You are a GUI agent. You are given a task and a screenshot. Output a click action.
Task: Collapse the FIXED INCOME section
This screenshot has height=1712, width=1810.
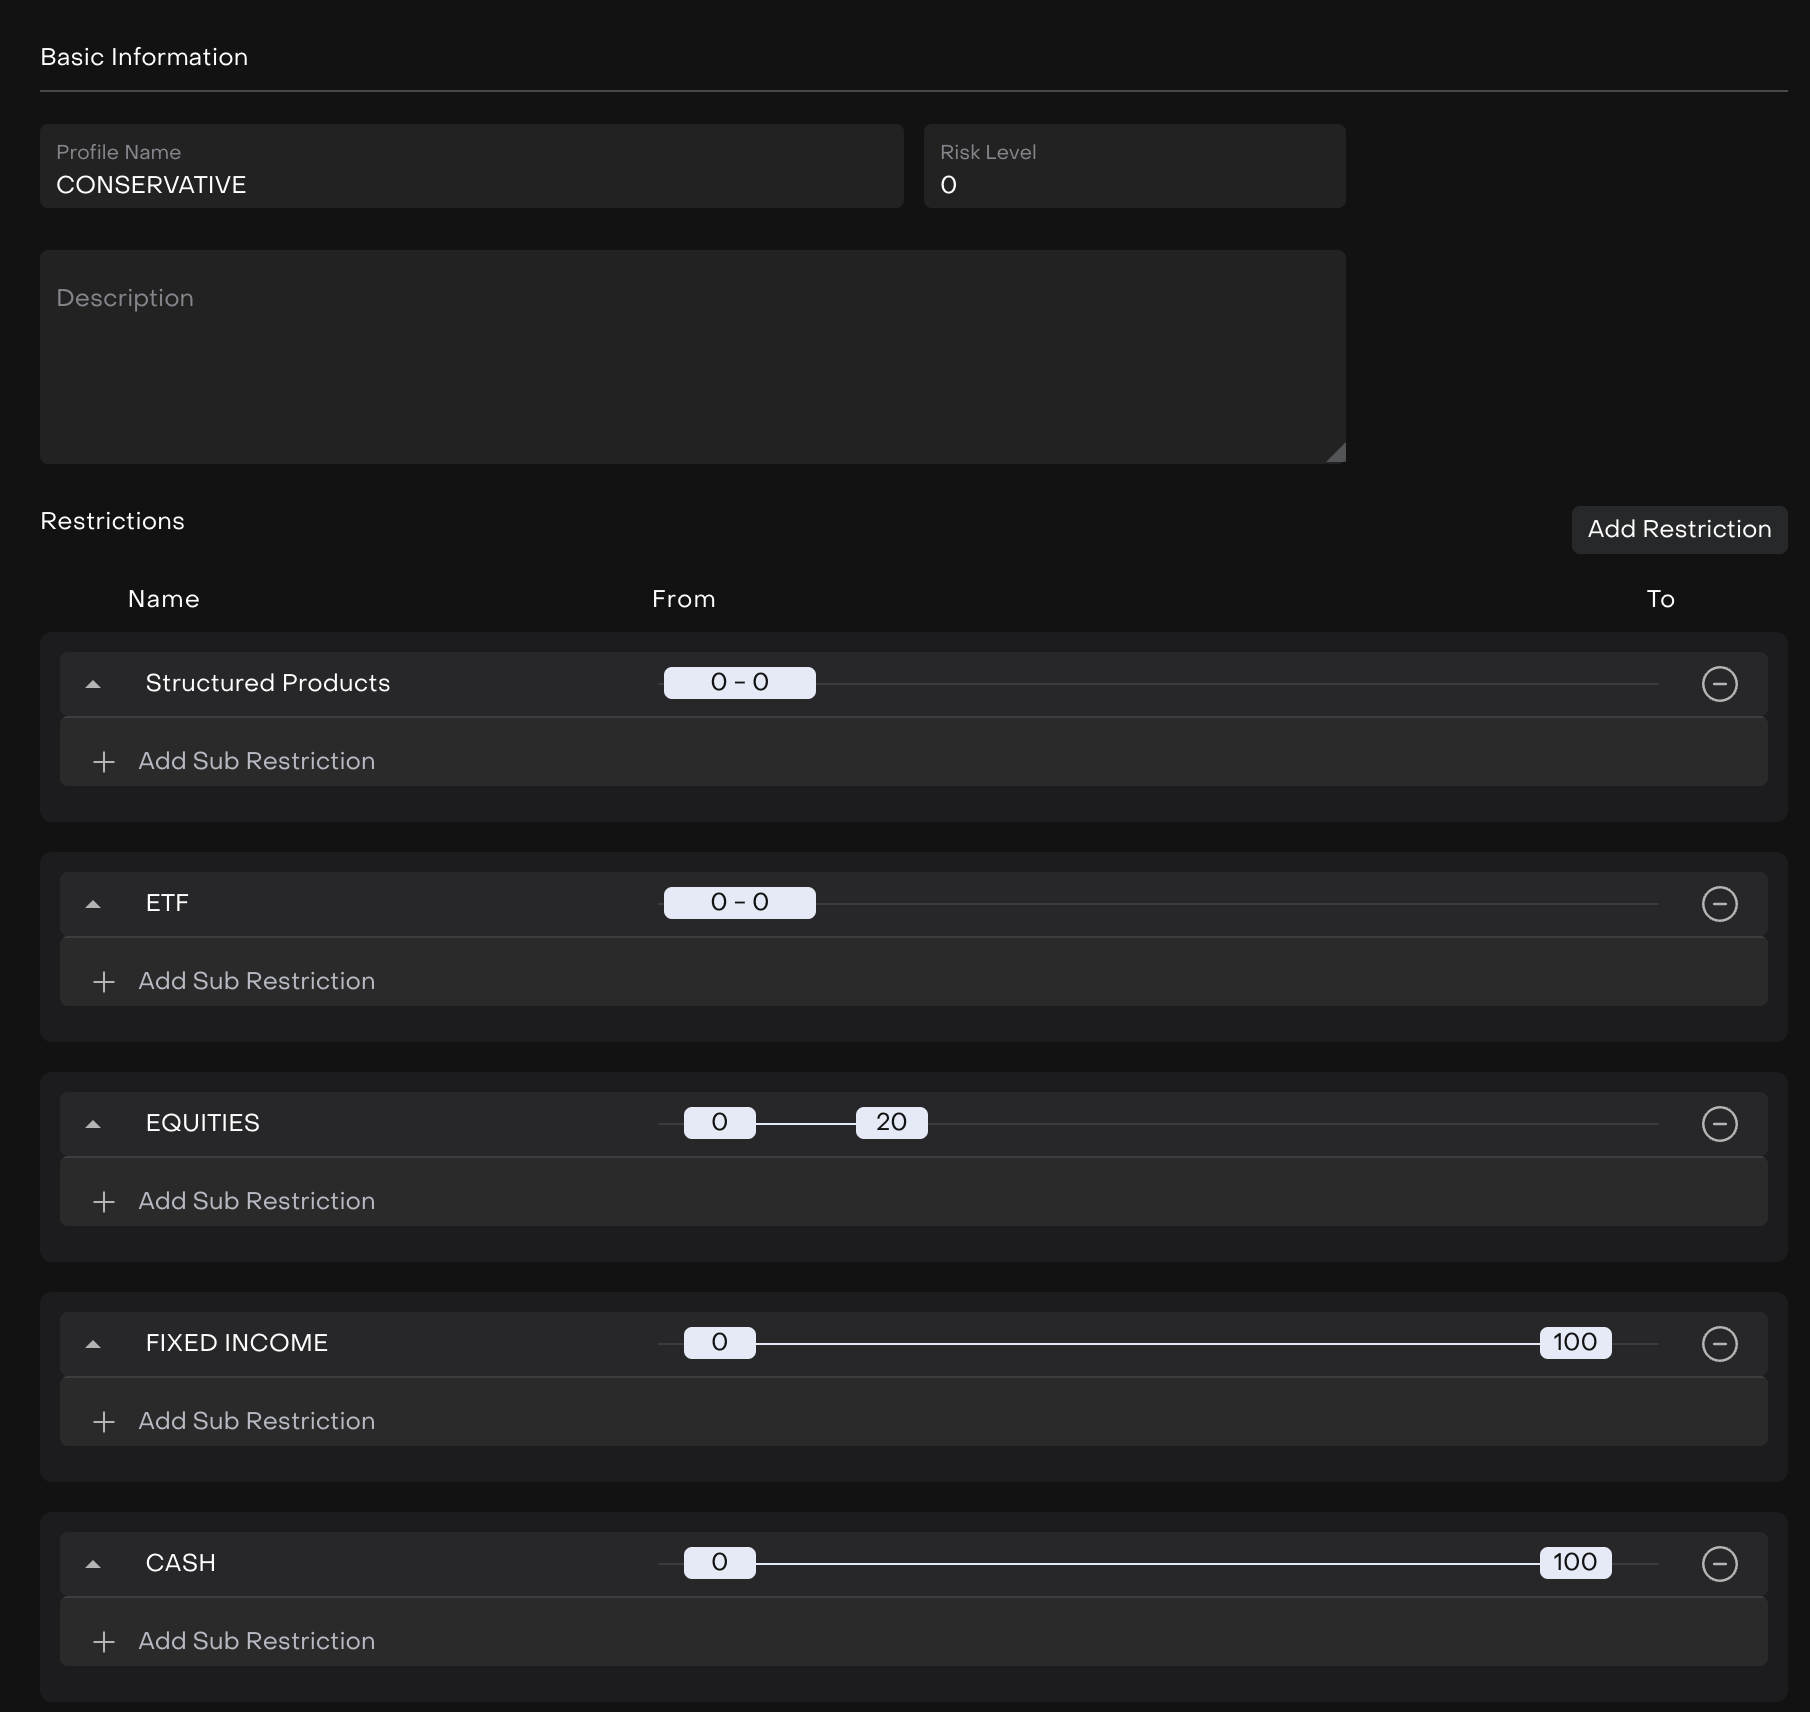(93, 1344)
